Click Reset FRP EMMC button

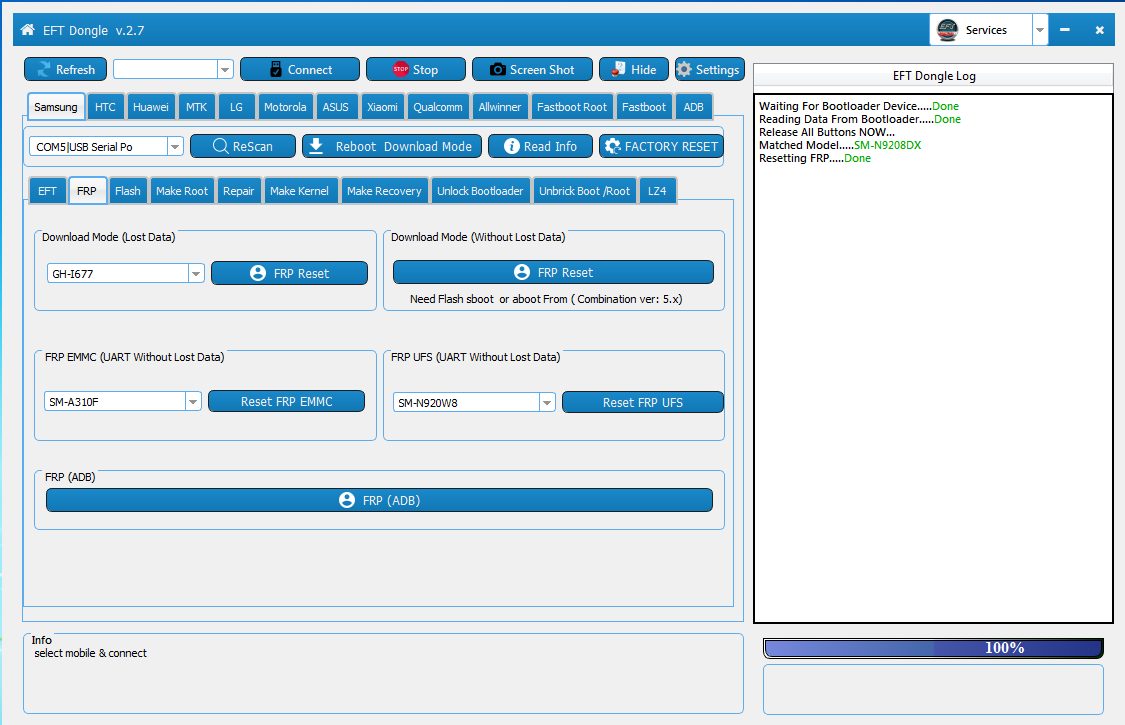coord(286,401)
